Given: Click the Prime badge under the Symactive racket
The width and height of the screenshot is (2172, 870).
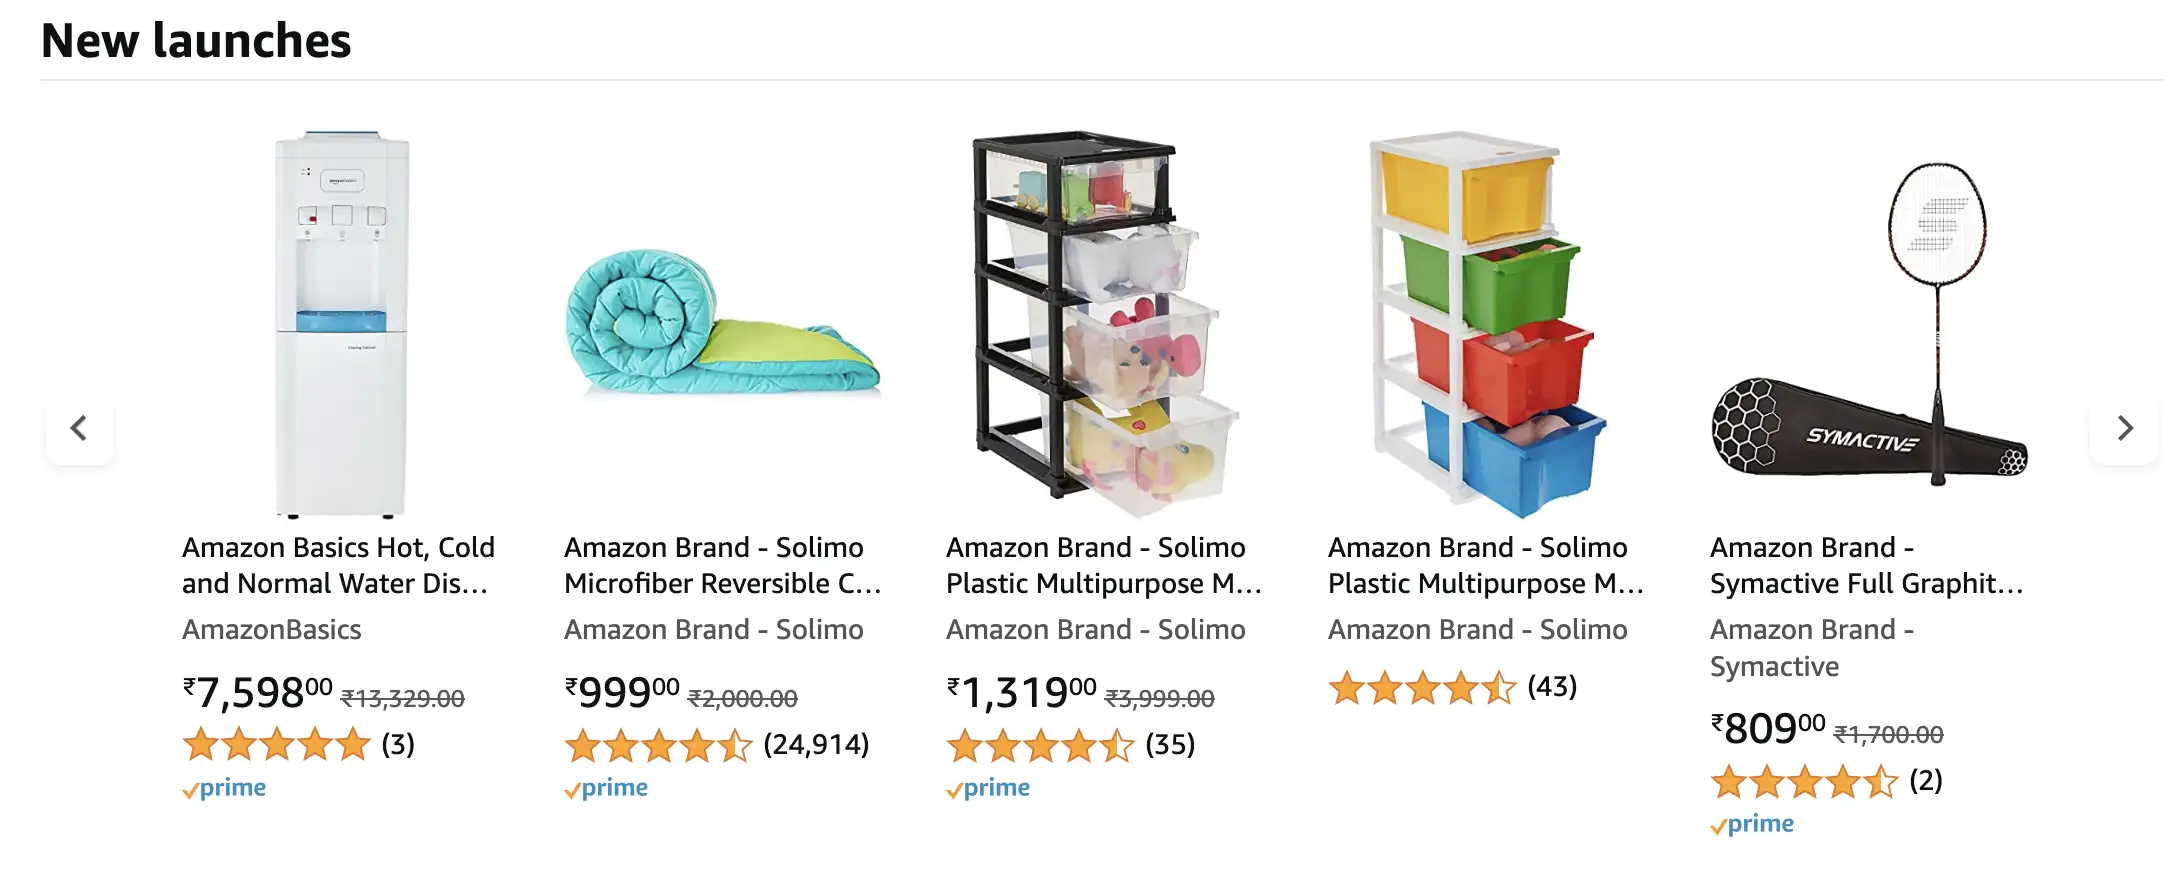Looking at the screenshot, I should [x=1754, y=823].
